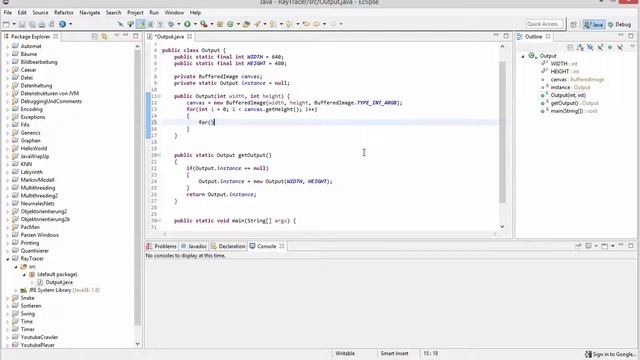Toggle Hide Local Types in Outline toolbar
Viewport: 640px width, 360px height.
tap(620, 47)
